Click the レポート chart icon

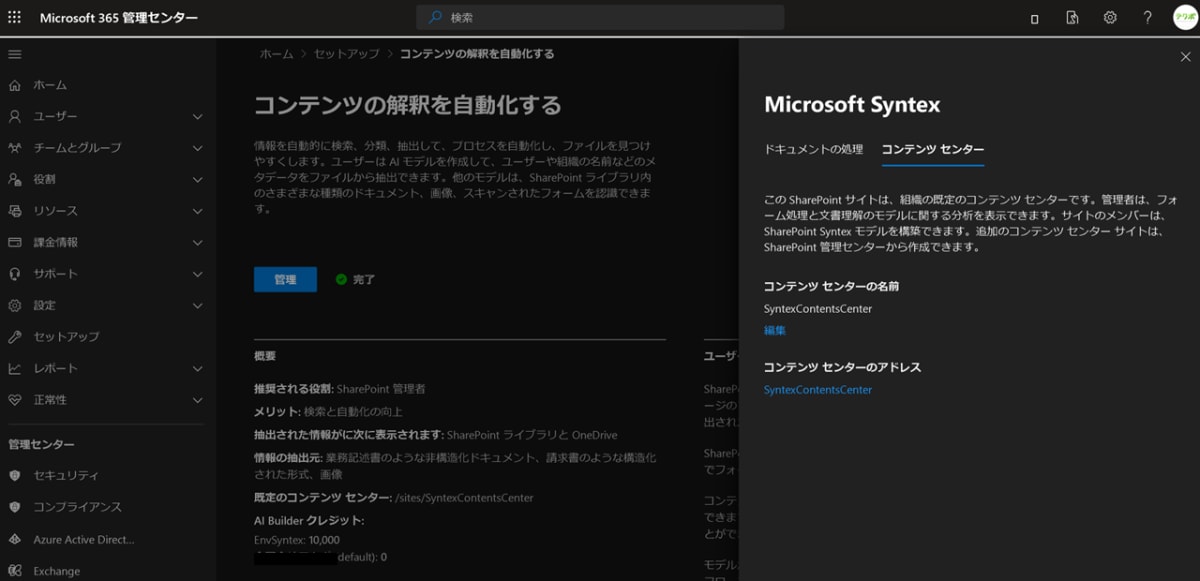click(14, 368)
